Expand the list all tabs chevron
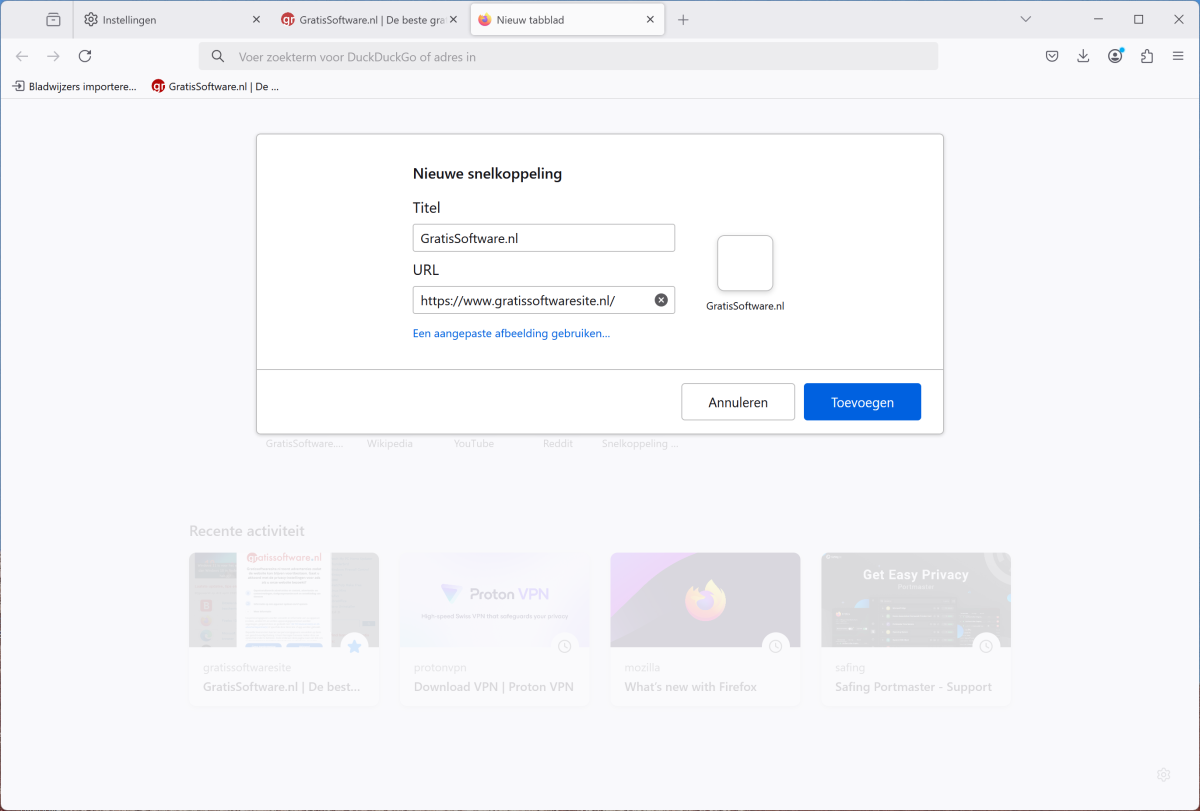This screenshot has height=811, width=1200. (1025, 20)
